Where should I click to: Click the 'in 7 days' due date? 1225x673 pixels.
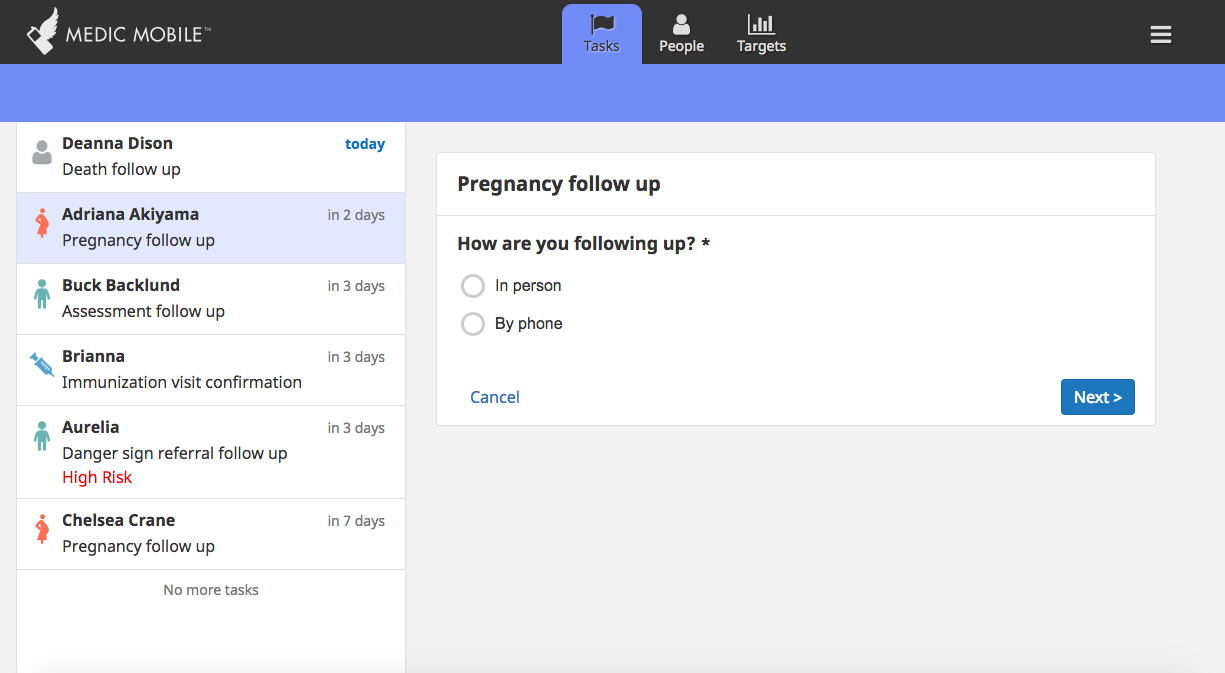356,521
